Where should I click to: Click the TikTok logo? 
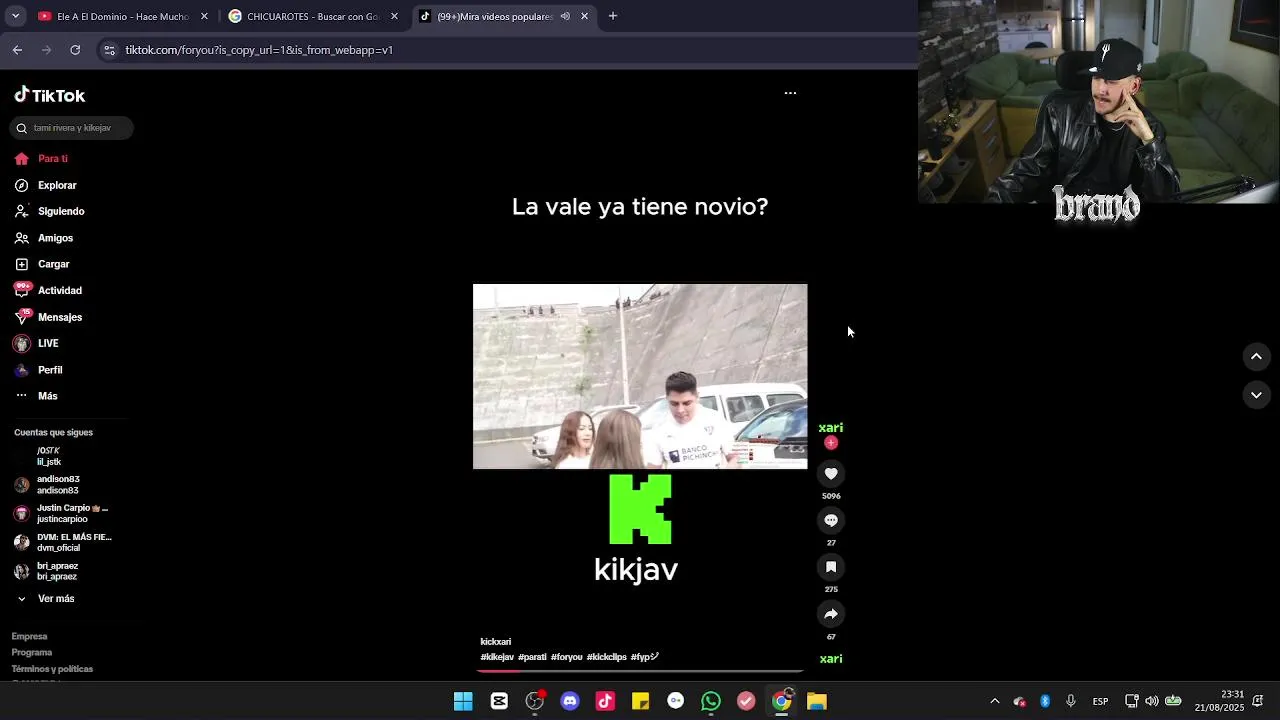[x=50, y=95]
